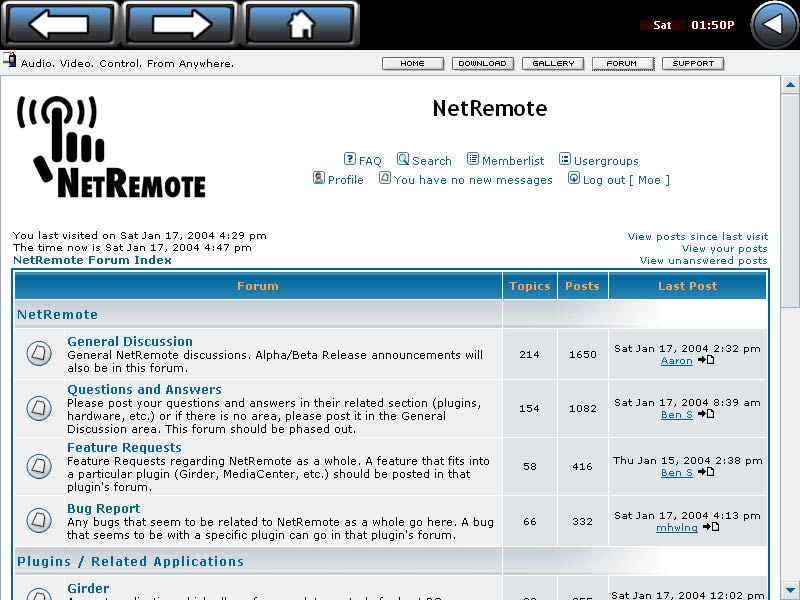The height and width of the screenshot is (600, 800).
Task: Click the Last Post column header
Action: 687,286
